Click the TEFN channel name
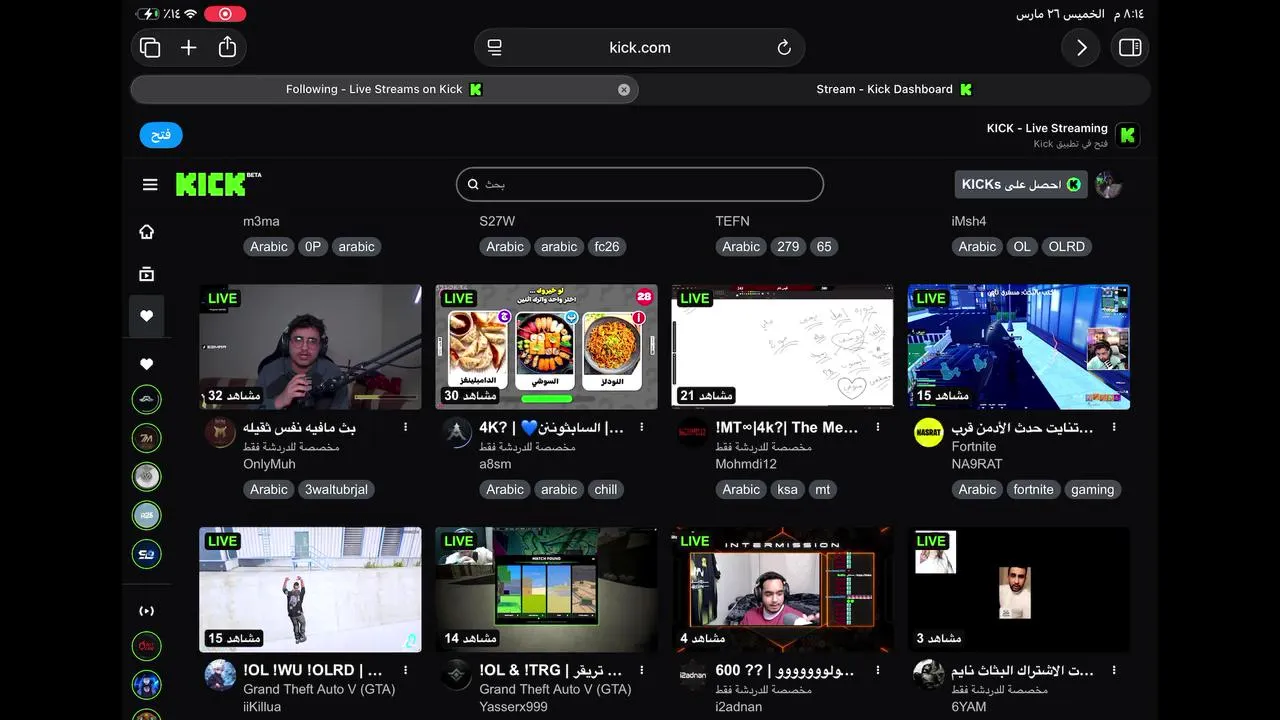Viewport: 1280px width, 720px height. [732, 221]
